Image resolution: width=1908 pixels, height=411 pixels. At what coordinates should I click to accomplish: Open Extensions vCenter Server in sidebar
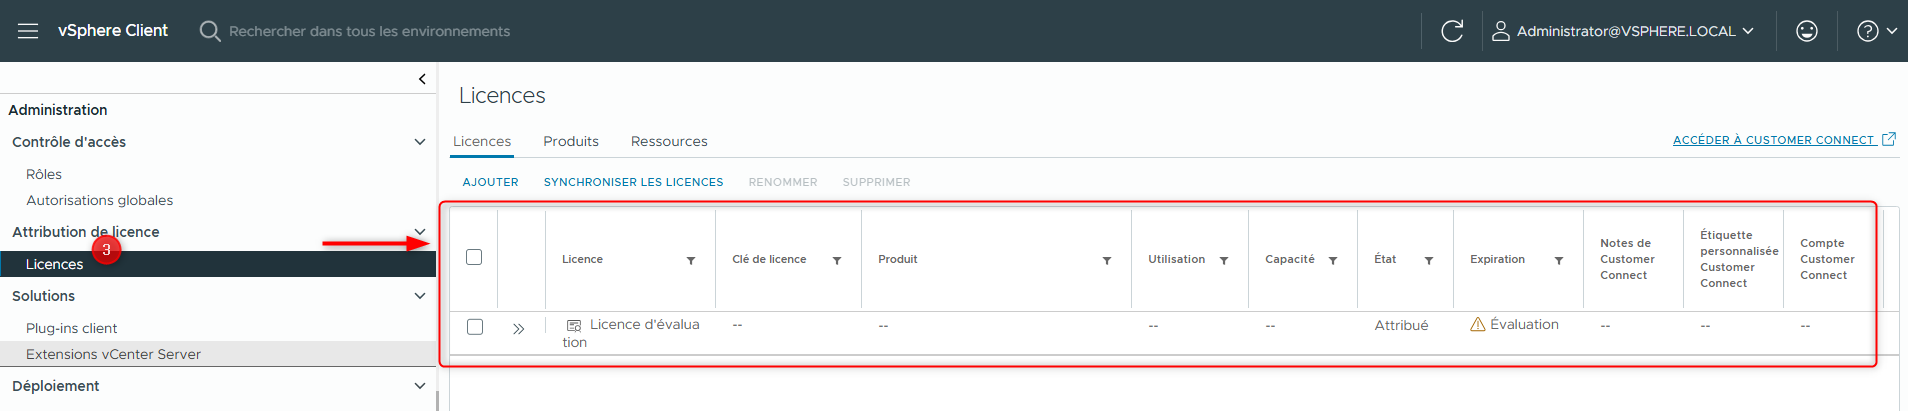pyautogui.click(x=113, y=354)
